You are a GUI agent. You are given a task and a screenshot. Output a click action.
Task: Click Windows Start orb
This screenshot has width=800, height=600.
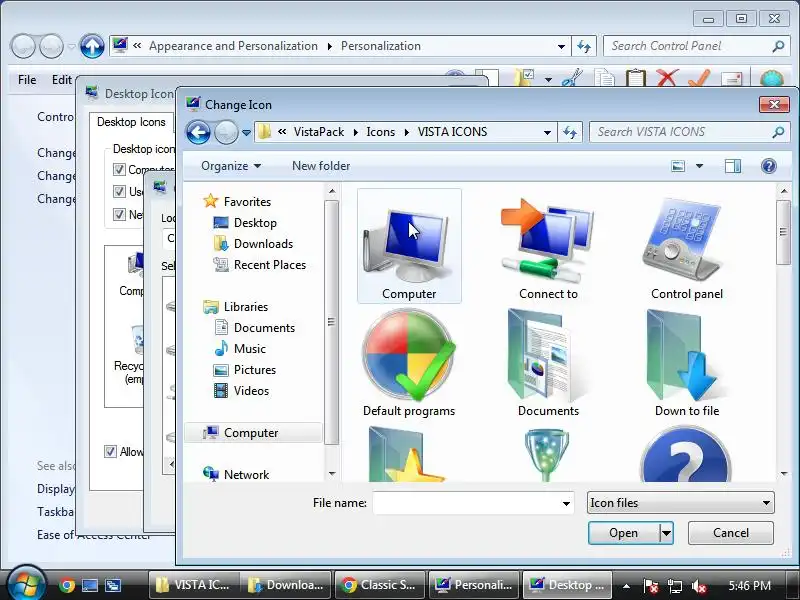26,584
